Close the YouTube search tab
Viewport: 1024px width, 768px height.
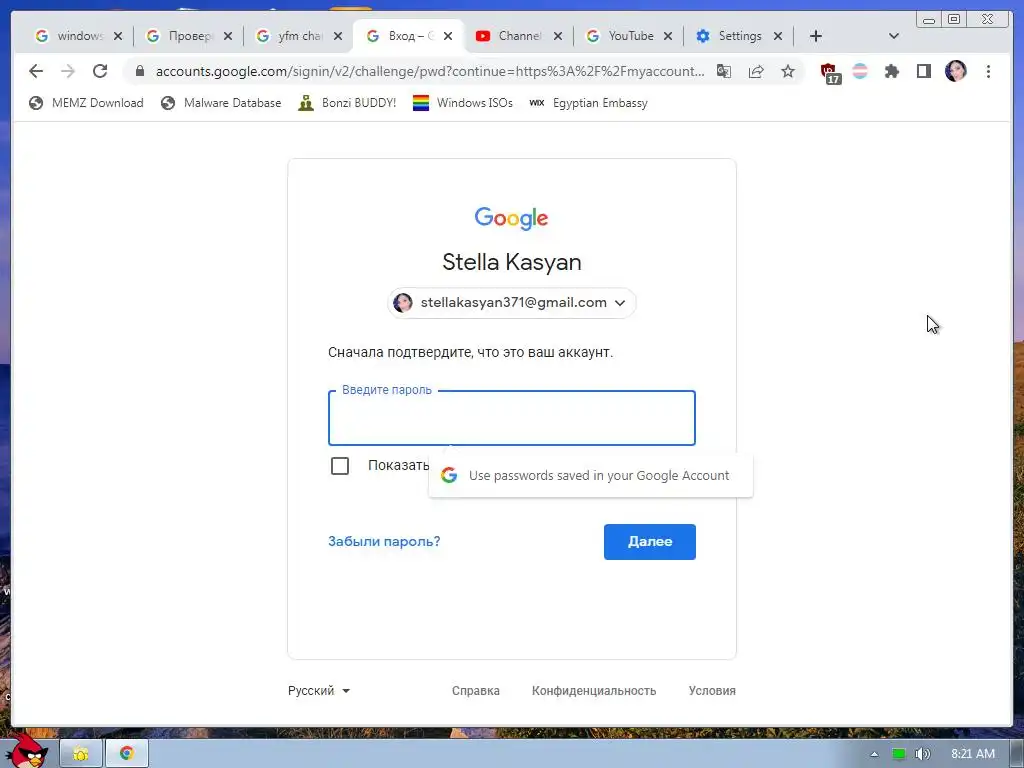(667, 36)
